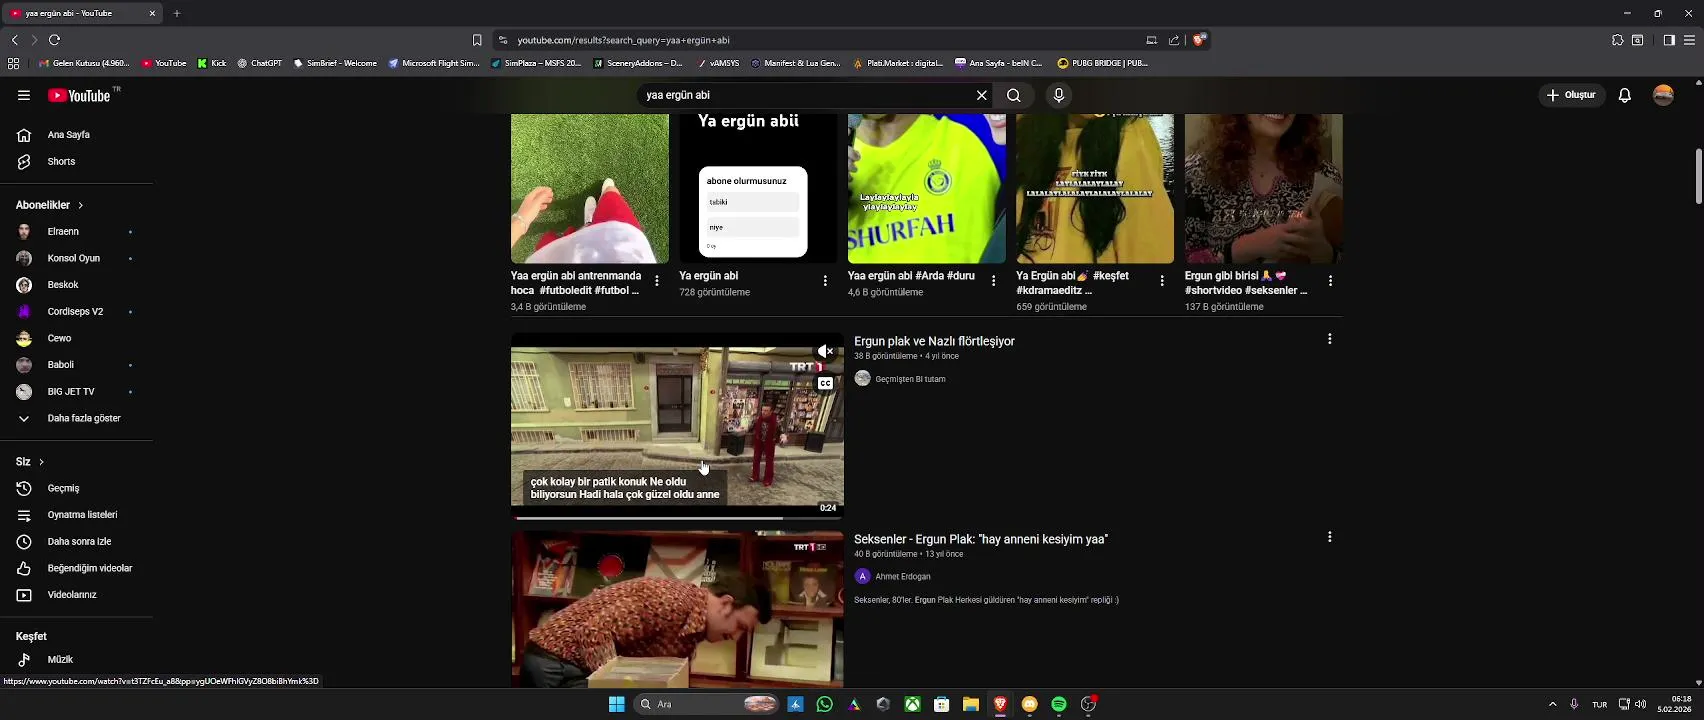Open options menu for Seksenler Ergun Plak video

(x=1330, y=537)
